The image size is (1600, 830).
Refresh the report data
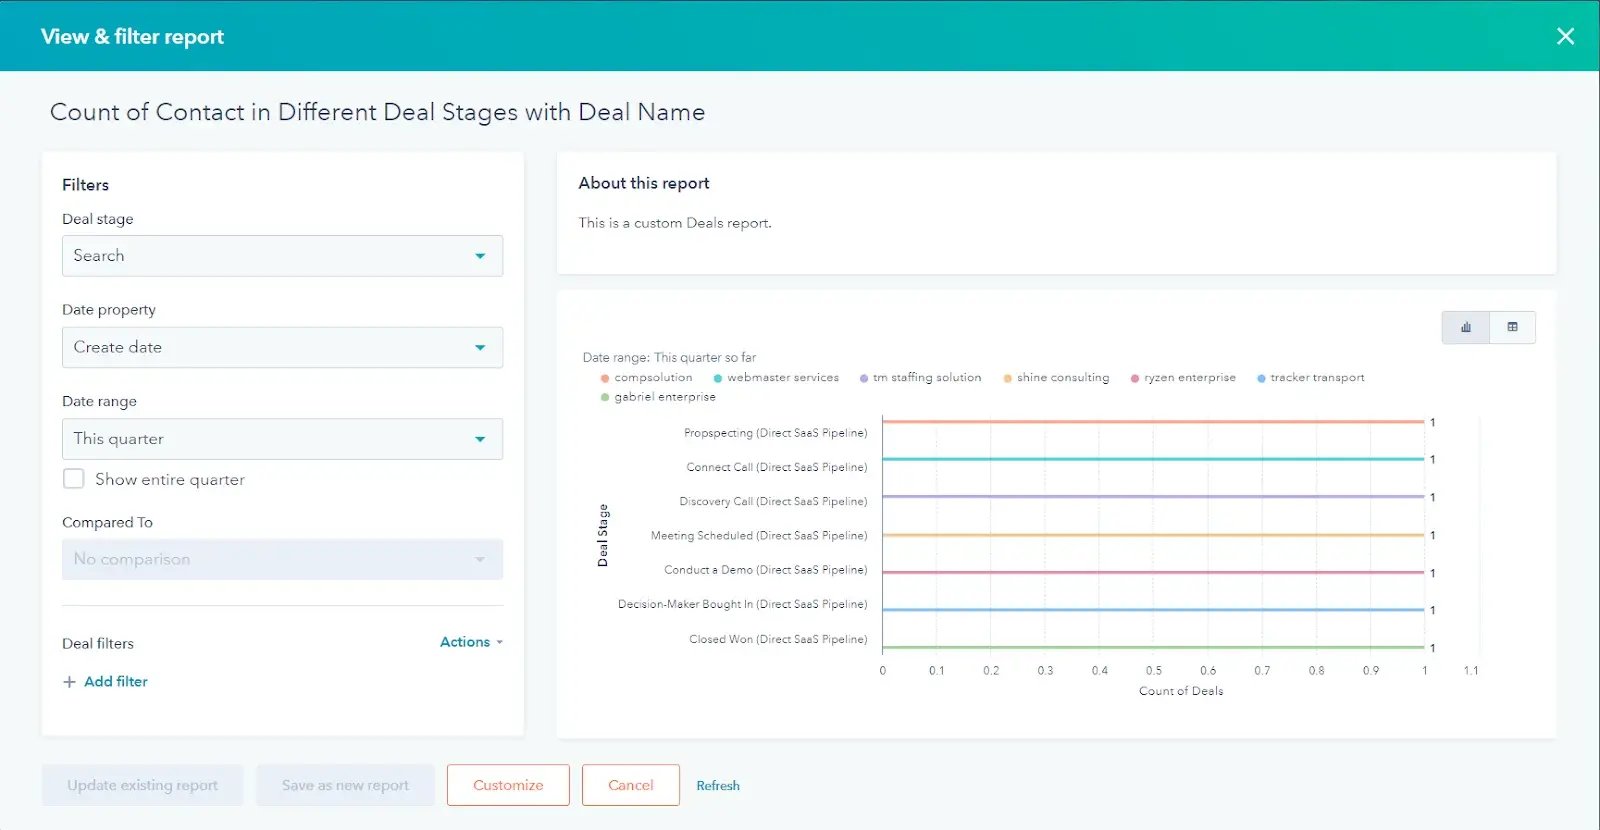718,786
